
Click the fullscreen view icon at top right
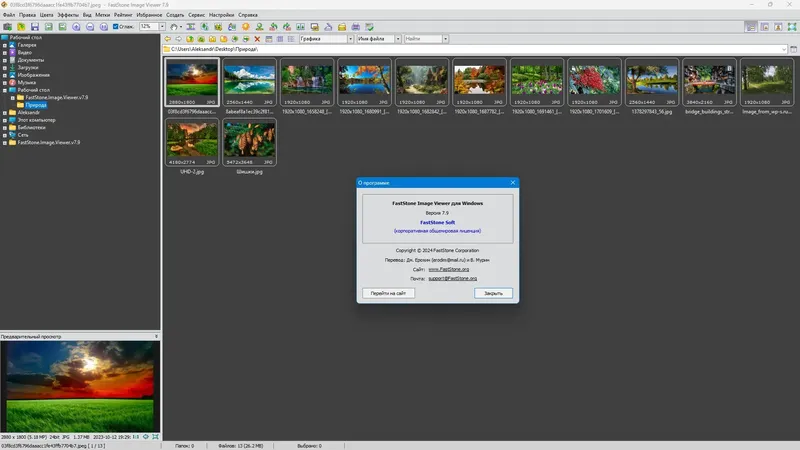point(792,26)
